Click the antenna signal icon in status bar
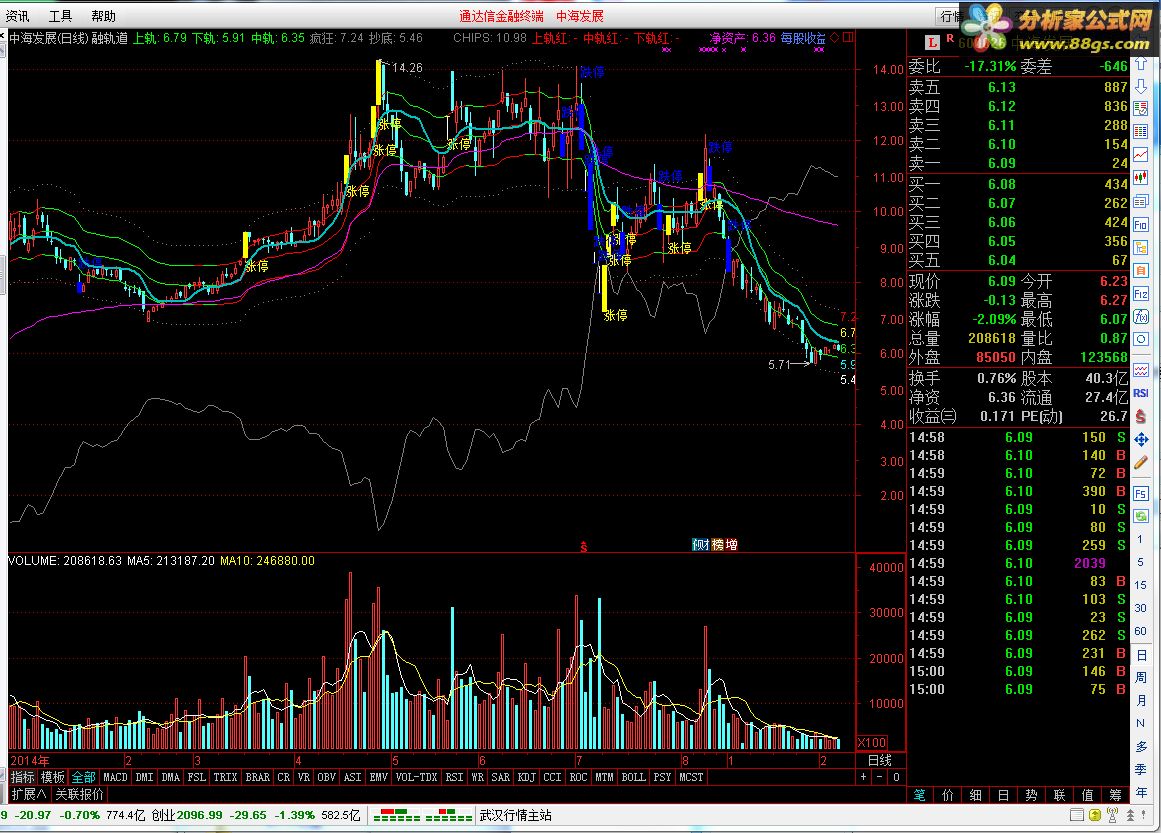The width and height of the screenshot is (1161, 833). (1112, 815)
